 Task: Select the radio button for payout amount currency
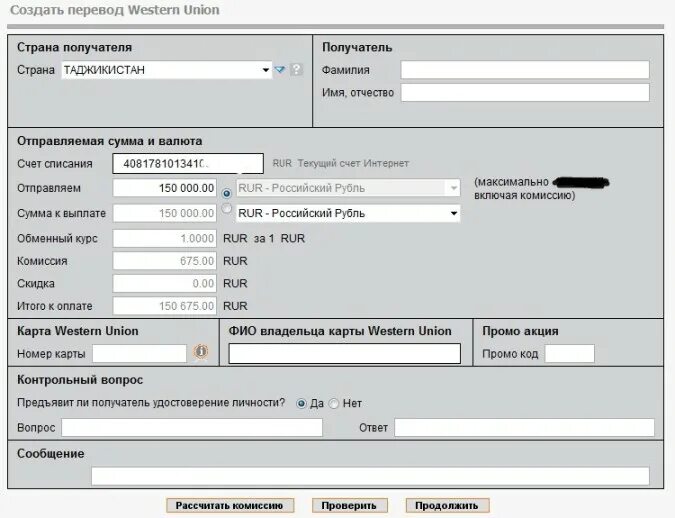coord(226,209)
